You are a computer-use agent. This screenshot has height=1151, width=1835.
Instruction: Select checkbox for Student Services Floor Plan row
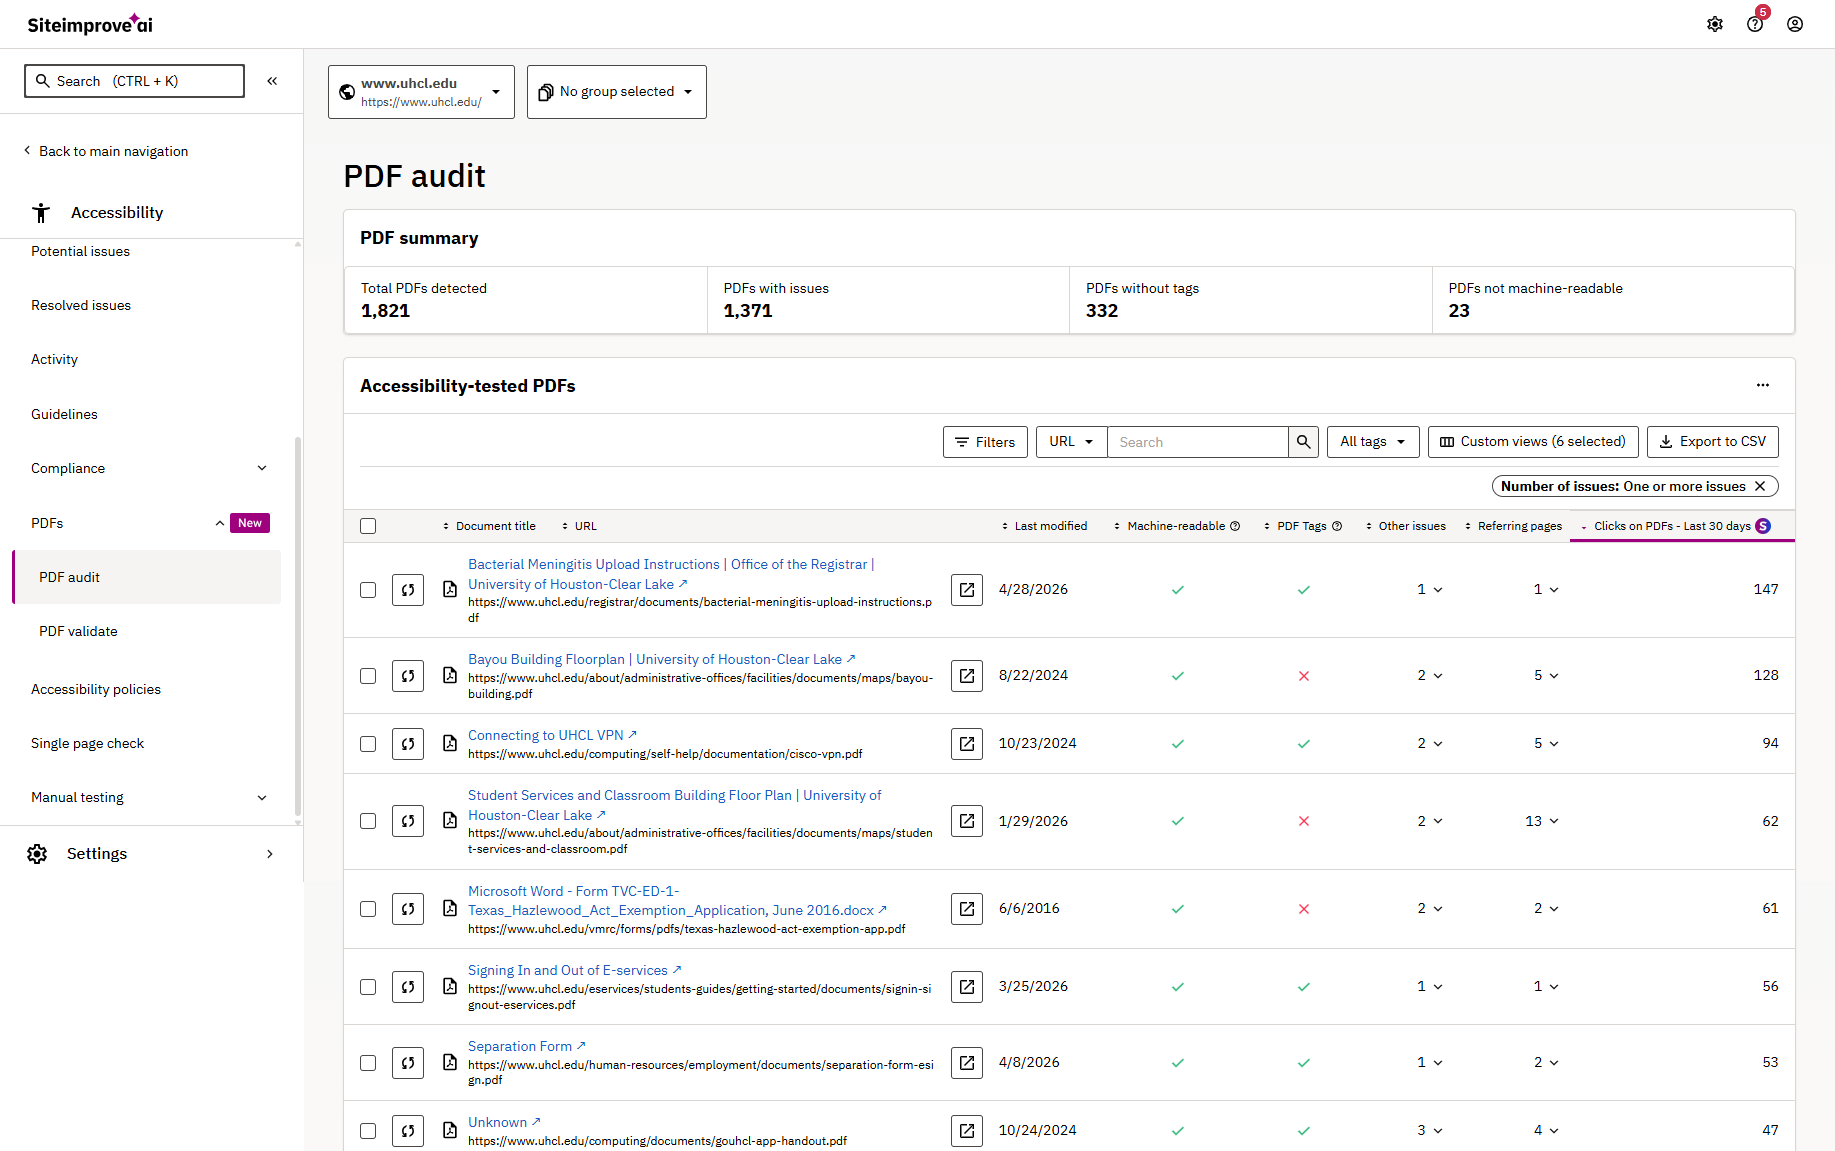click(x=368, y=821)
